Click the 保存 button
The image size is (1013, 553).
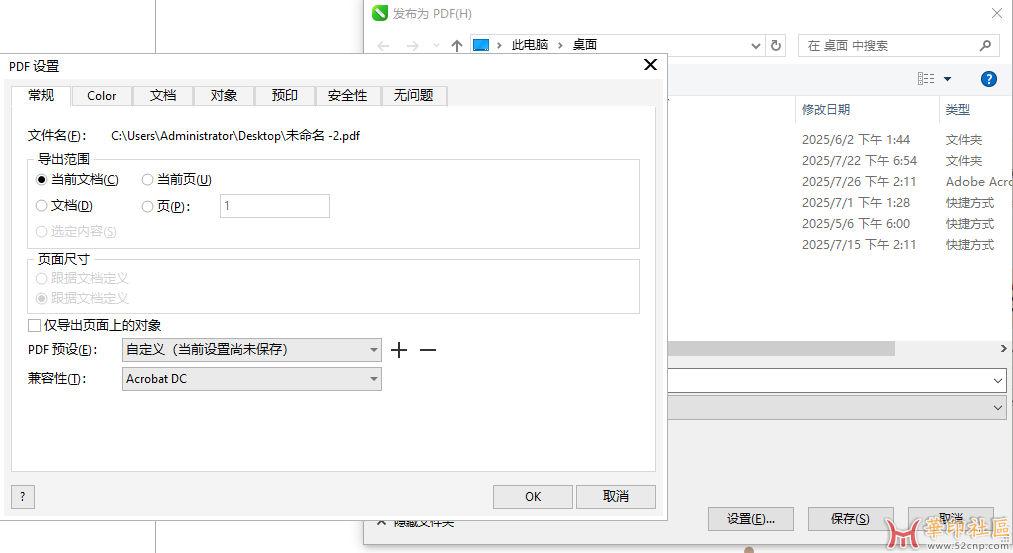coord(850,519)
